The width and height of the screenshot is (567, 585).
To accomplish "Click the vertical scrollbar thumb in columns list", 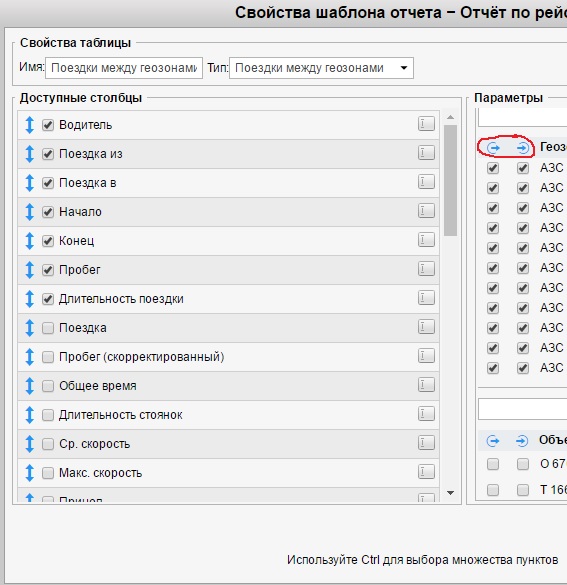I will 451,181.
